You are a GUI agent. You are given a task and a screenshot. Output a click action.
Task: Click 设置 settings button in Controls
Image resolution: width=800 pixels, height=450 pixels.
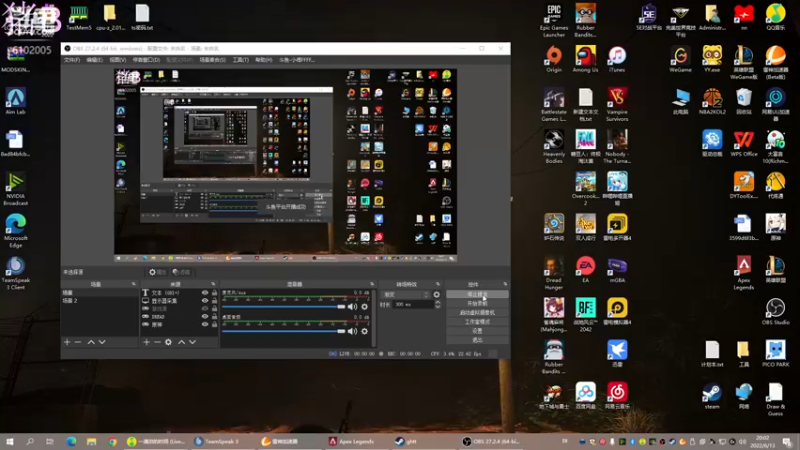click(x=477, y=331)
